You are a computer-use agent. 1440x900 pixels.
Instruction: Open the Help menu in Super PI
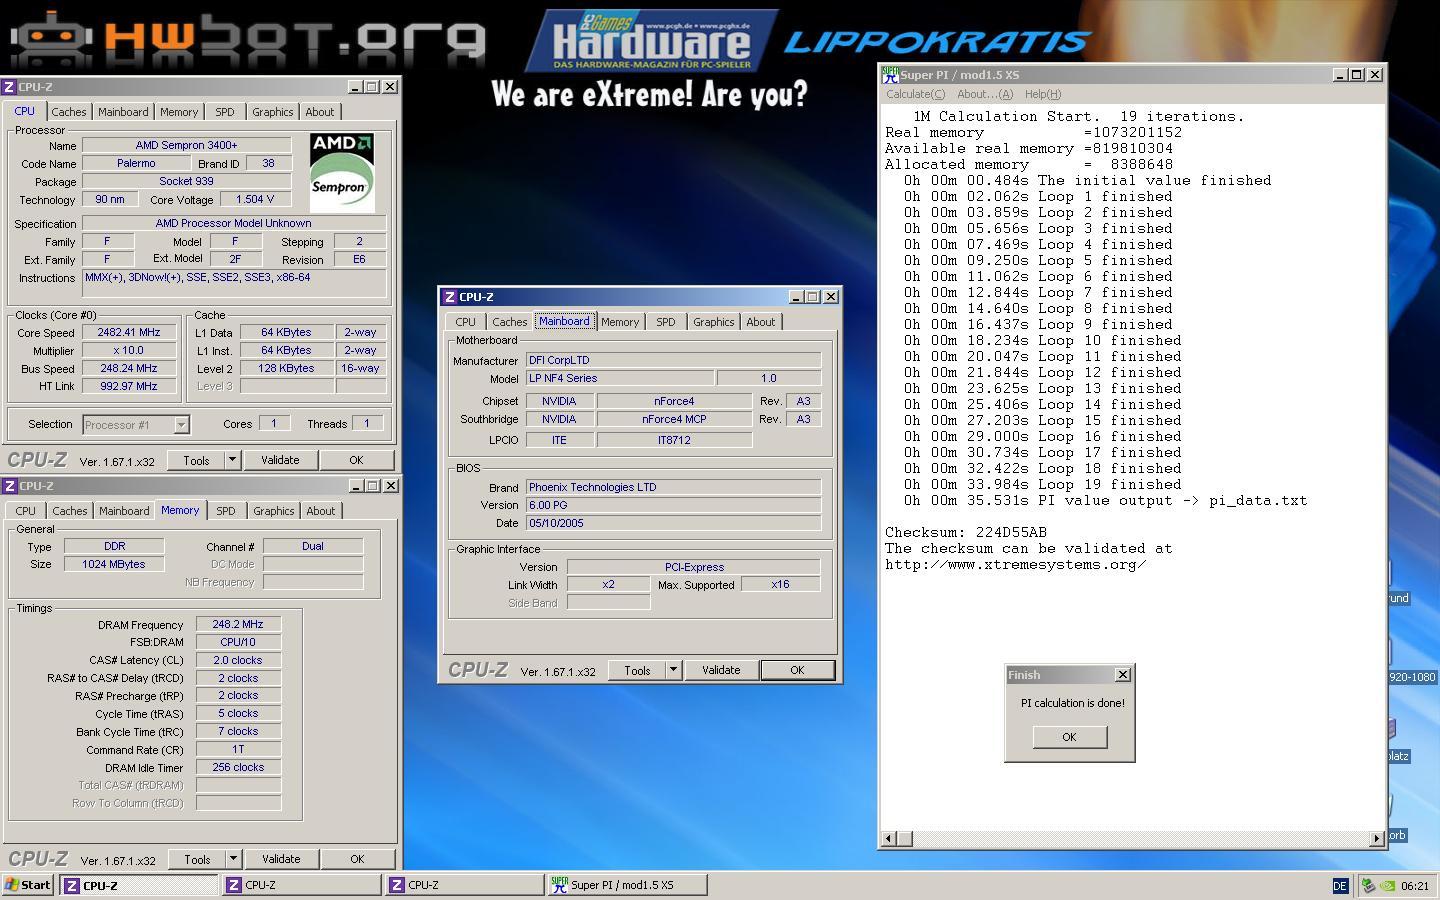pos(1043,94)
